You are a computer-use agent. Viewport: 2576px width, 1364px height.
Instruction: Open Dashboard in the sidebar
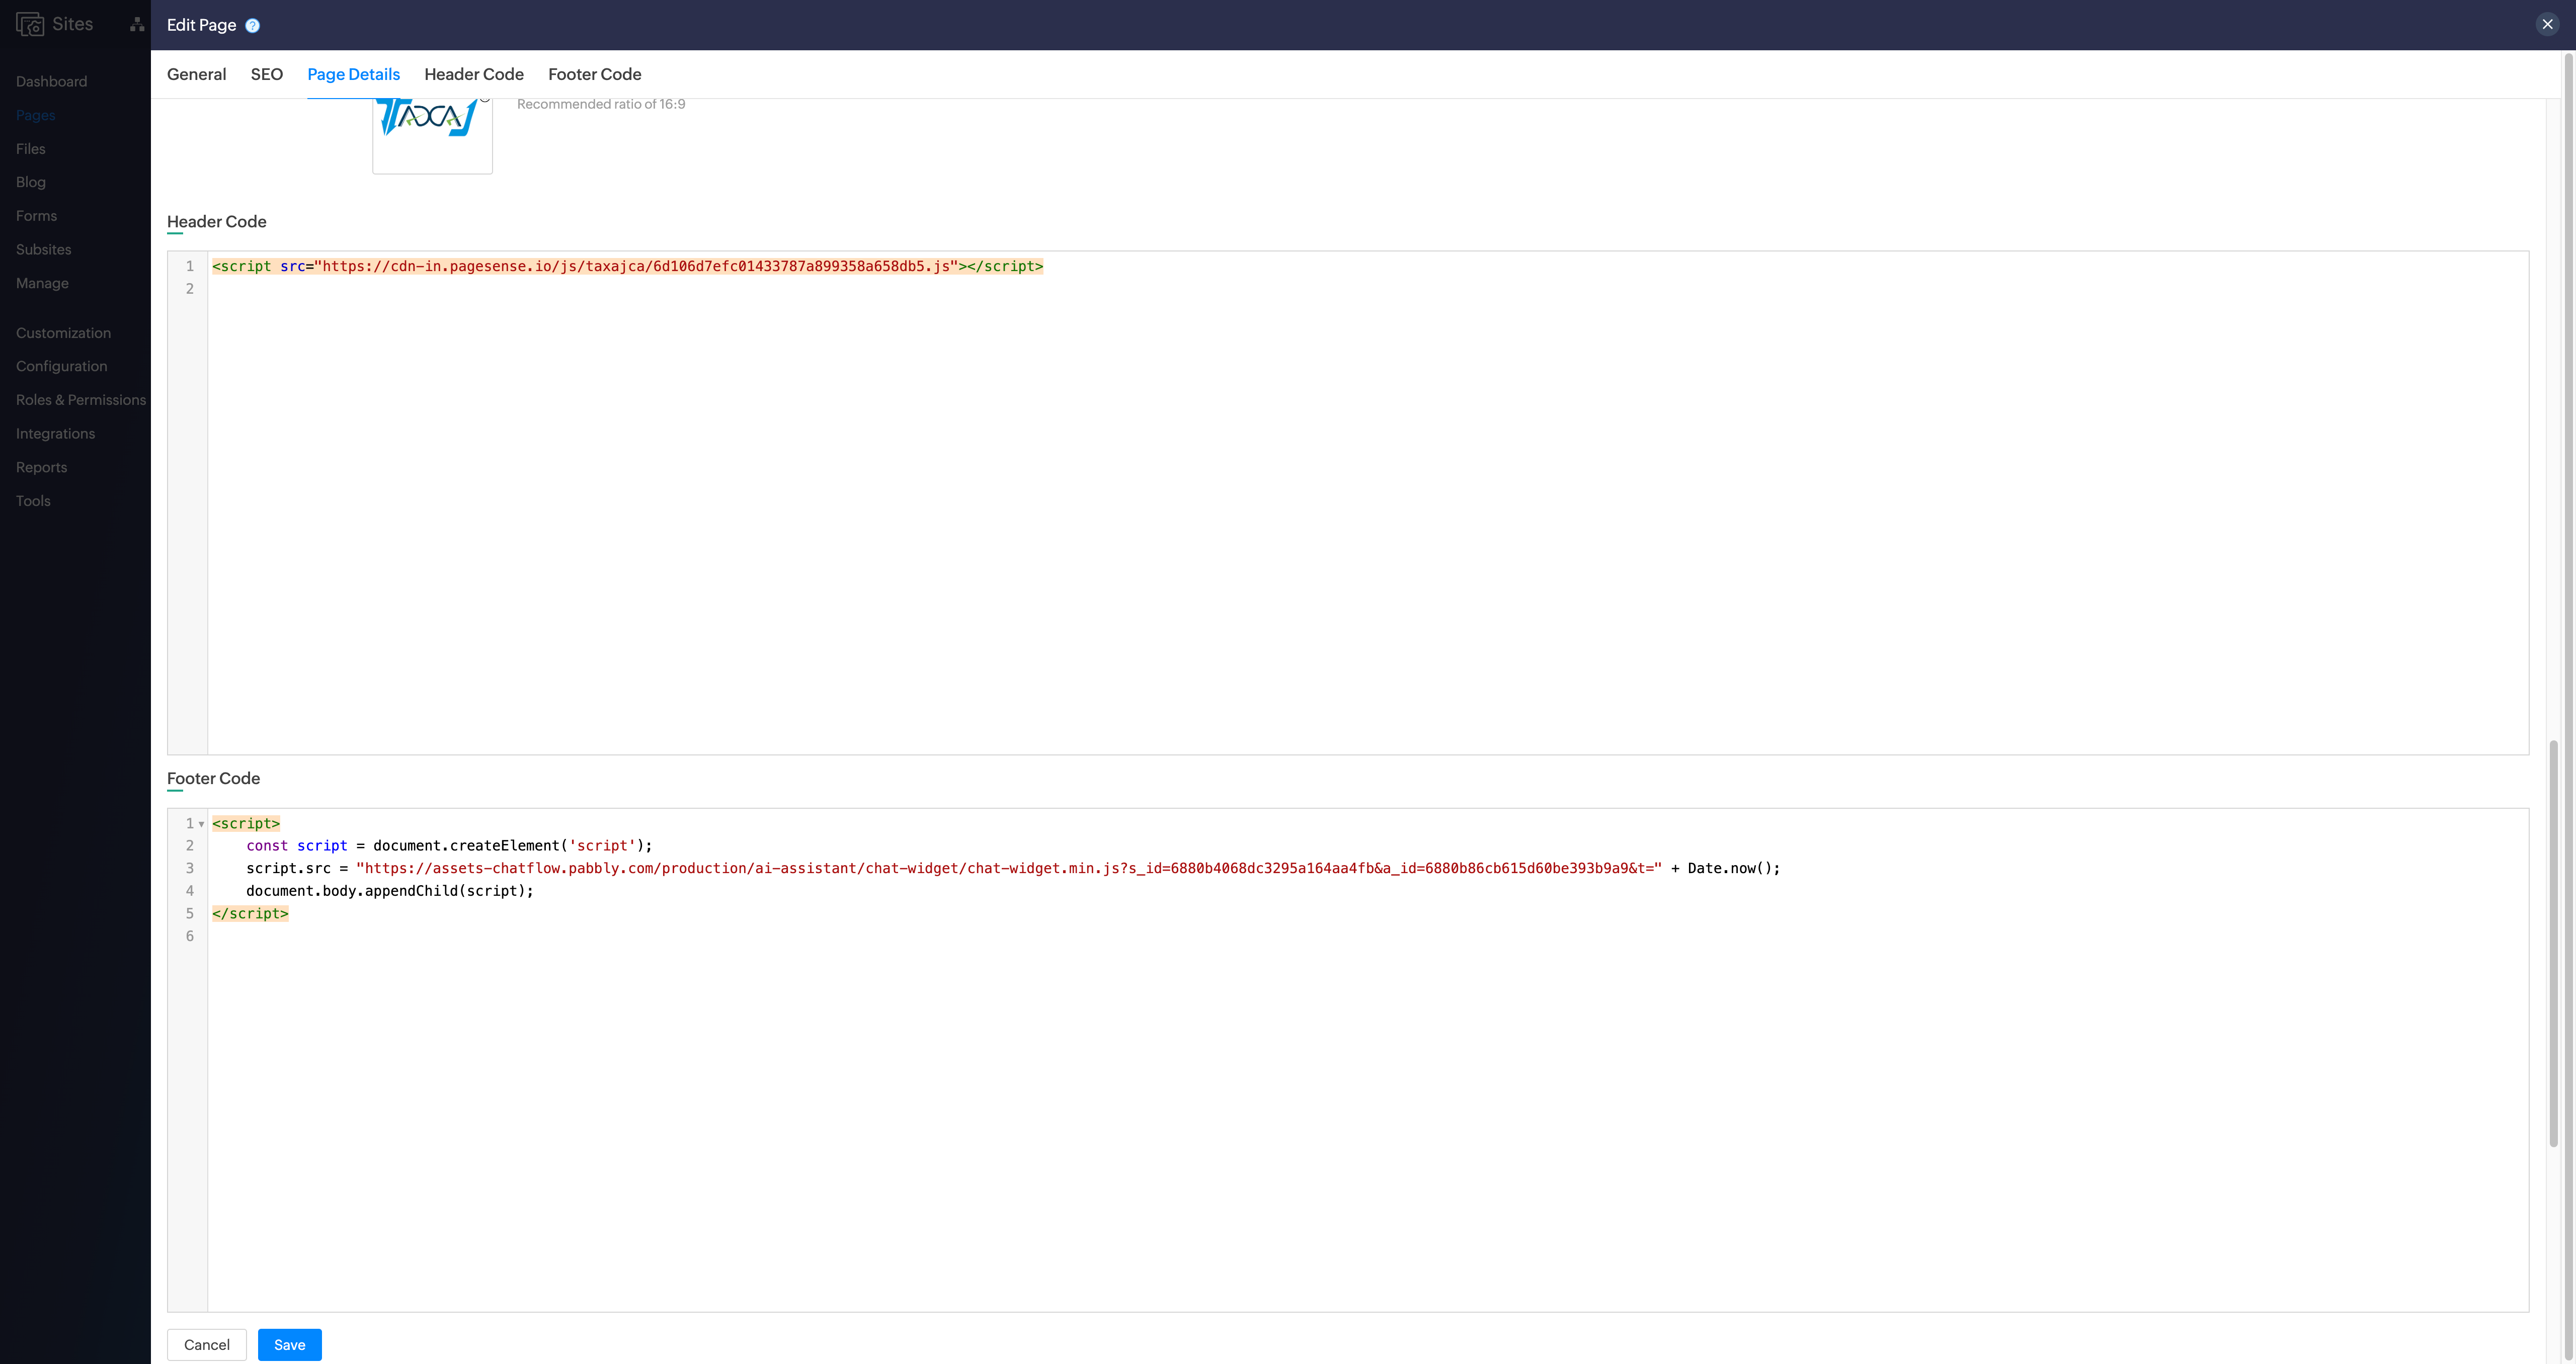pos(51,81)
